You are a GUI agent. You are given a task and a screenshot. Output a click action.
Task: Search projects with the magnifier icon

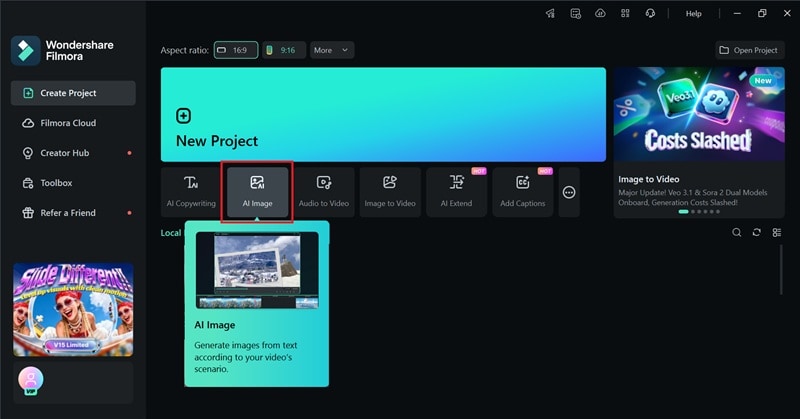(736, 233)
